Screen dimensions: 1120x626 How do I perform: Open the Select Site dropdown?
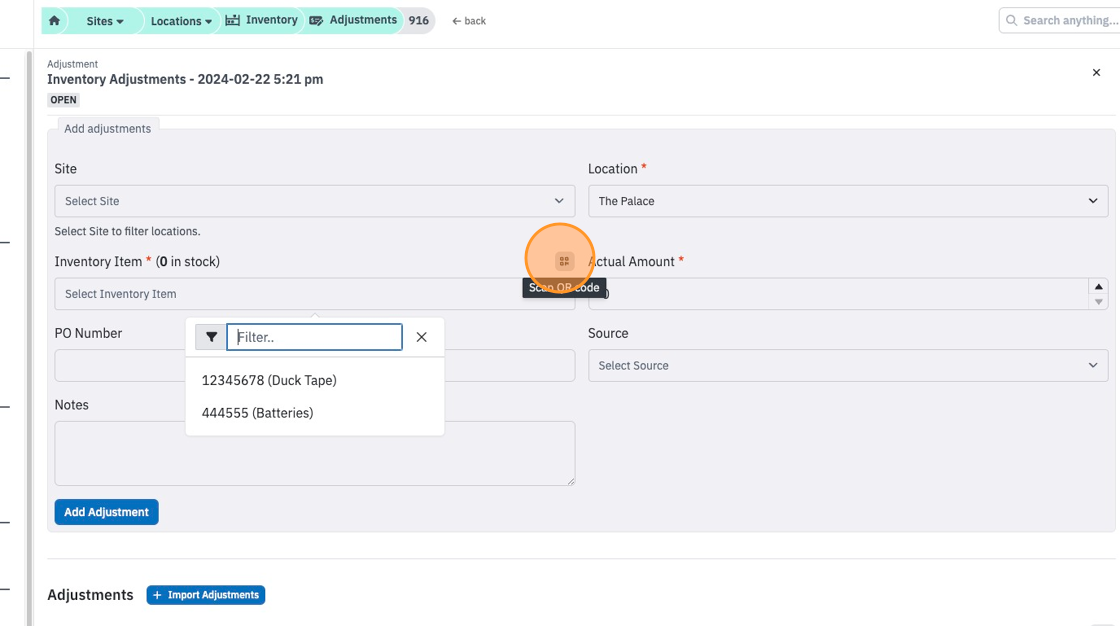coord(314,201)
